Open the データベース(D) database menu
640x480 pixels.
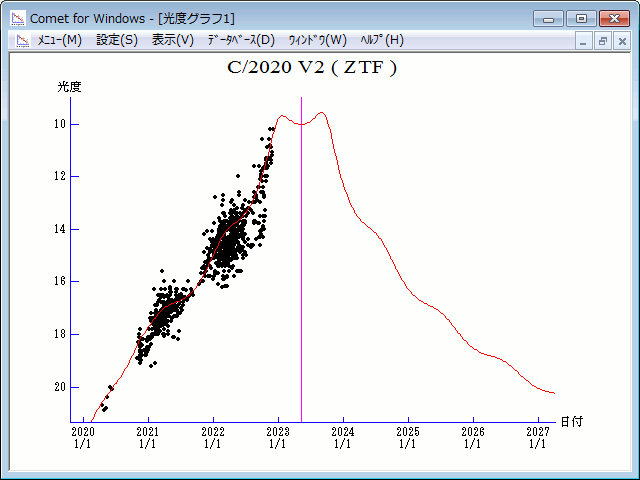240,40
